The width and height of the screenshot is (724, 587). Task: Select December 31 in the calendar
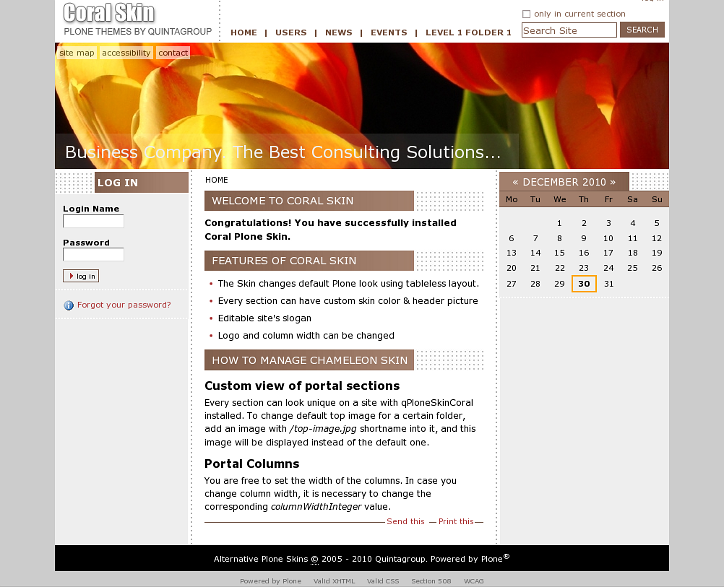coord(609,284)
